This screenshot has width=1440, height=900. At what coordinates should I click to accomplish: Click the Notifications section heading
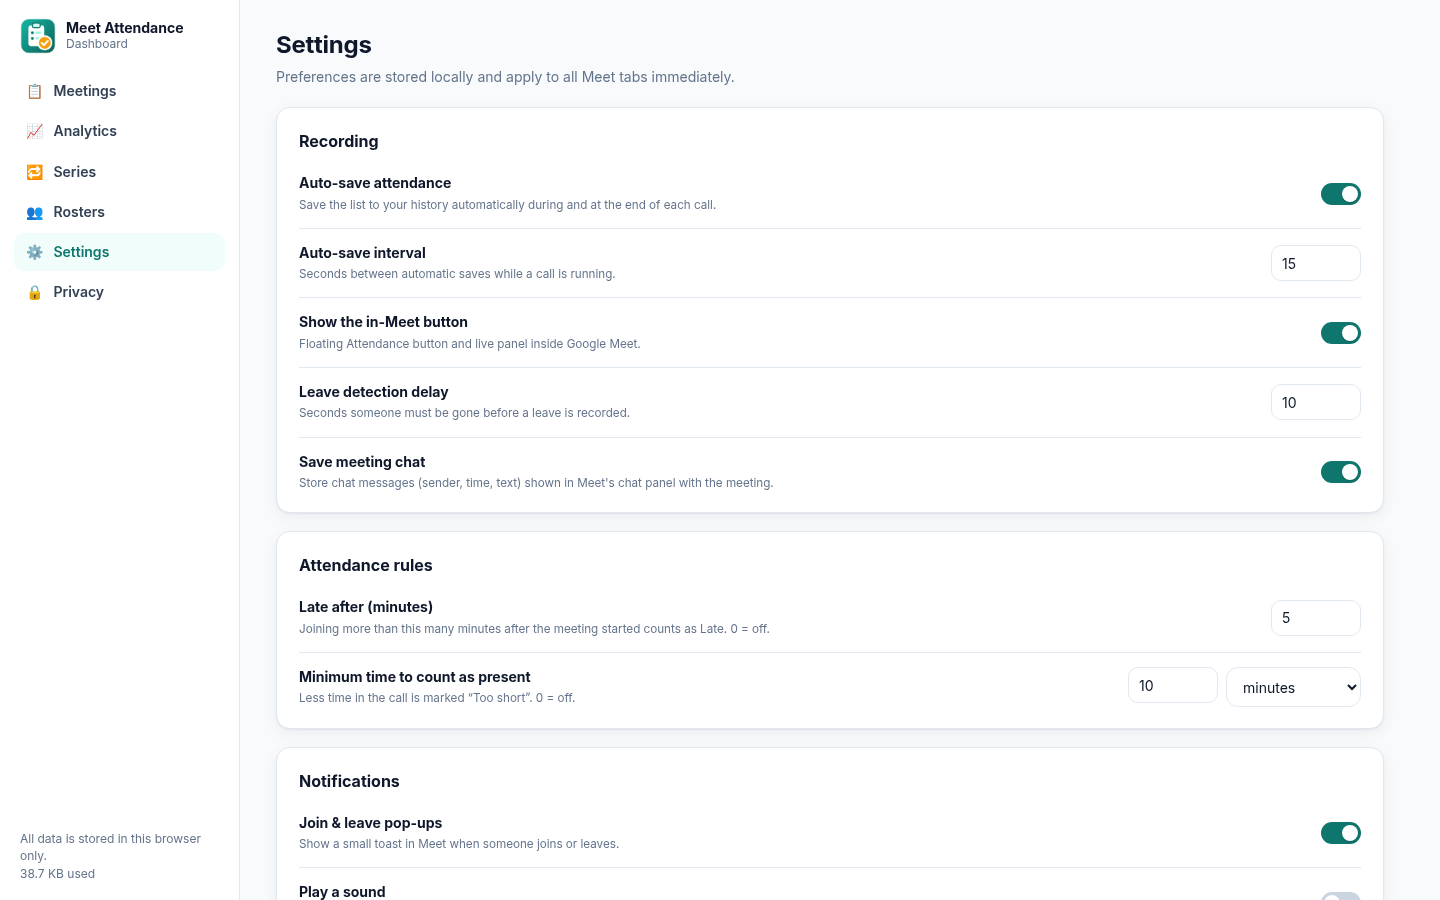[x=349, y=781]
